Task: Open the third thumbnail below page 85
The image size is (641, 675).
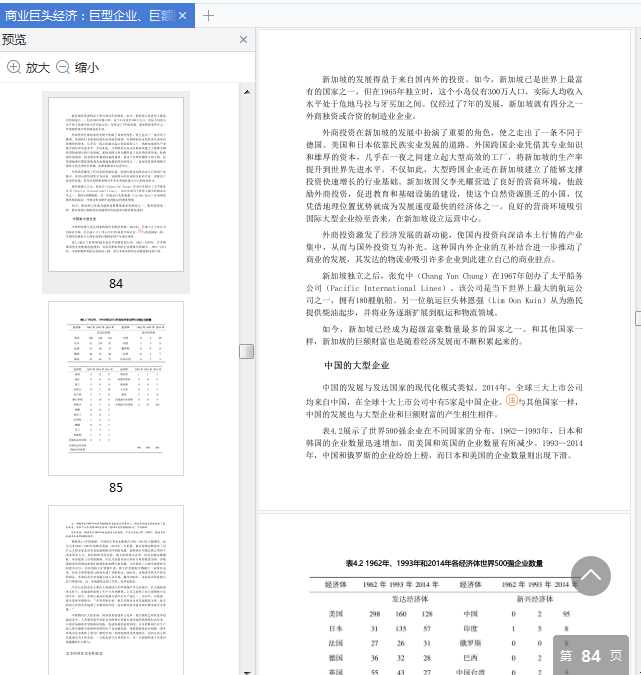Action: 116,590
